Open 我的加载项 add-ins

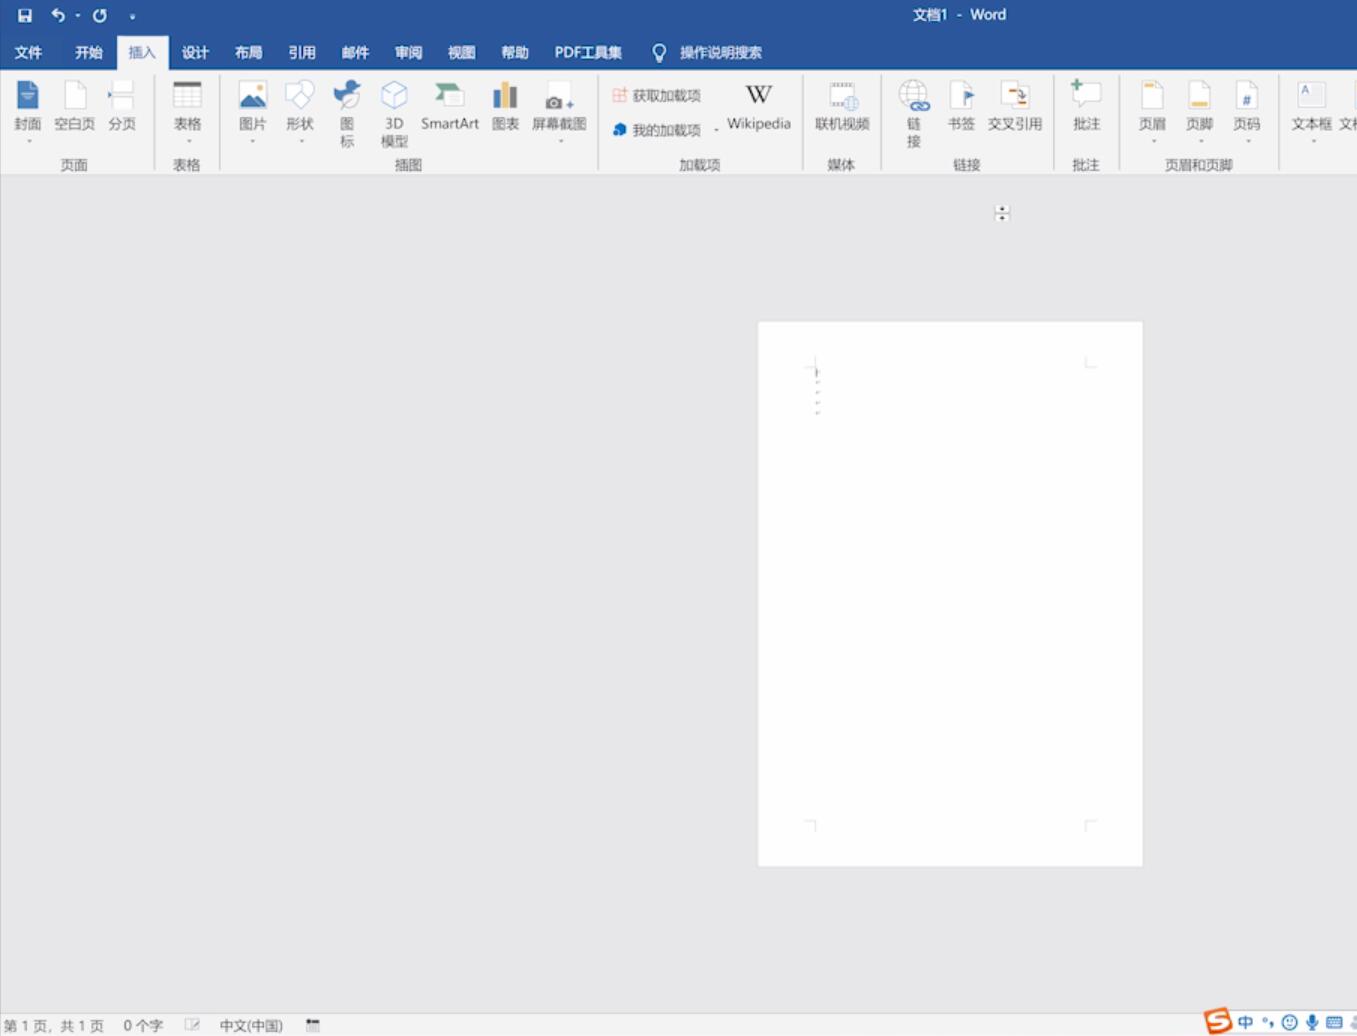(x=657, y=130)
